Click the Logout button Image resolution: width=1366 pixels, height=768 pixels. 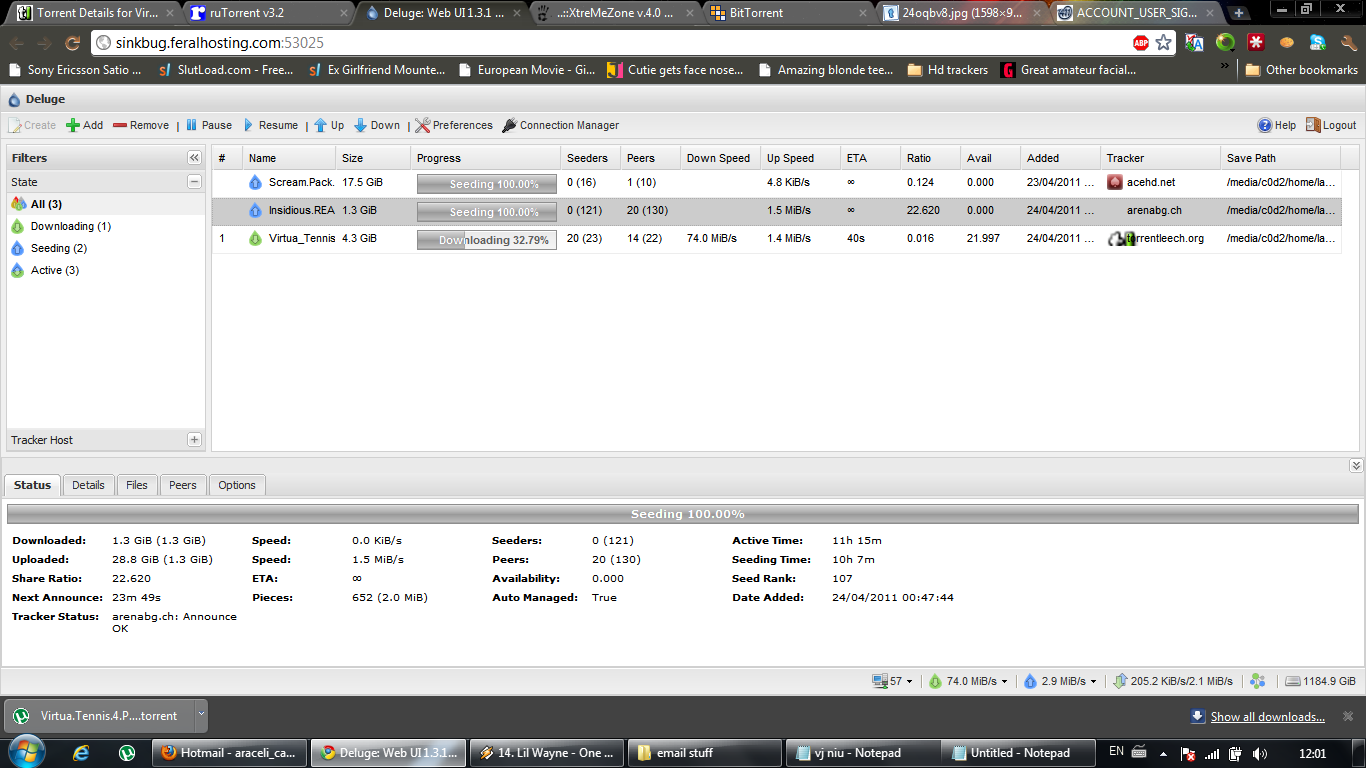click(x=1331, y=125)
